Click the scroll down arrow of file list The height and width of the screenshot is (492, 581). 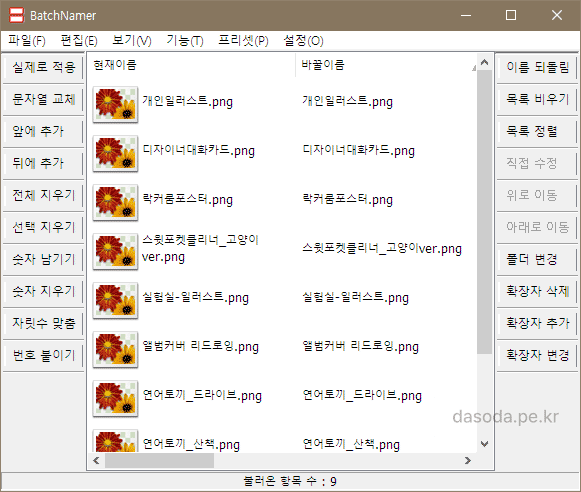tap(484, 444)
